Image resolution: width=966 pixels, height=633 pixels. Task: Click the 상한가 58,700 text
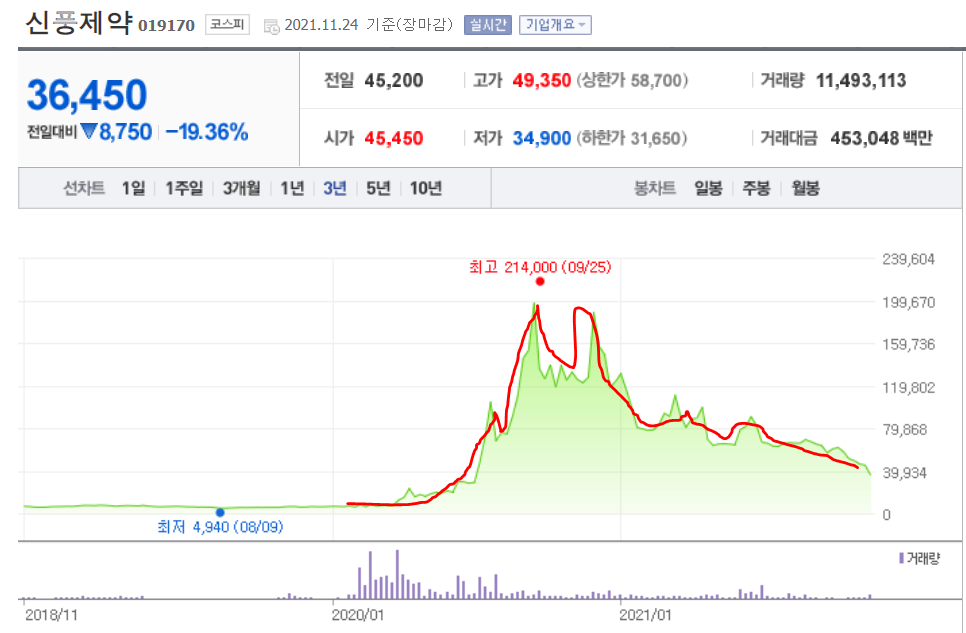click(x=632, y=80)
